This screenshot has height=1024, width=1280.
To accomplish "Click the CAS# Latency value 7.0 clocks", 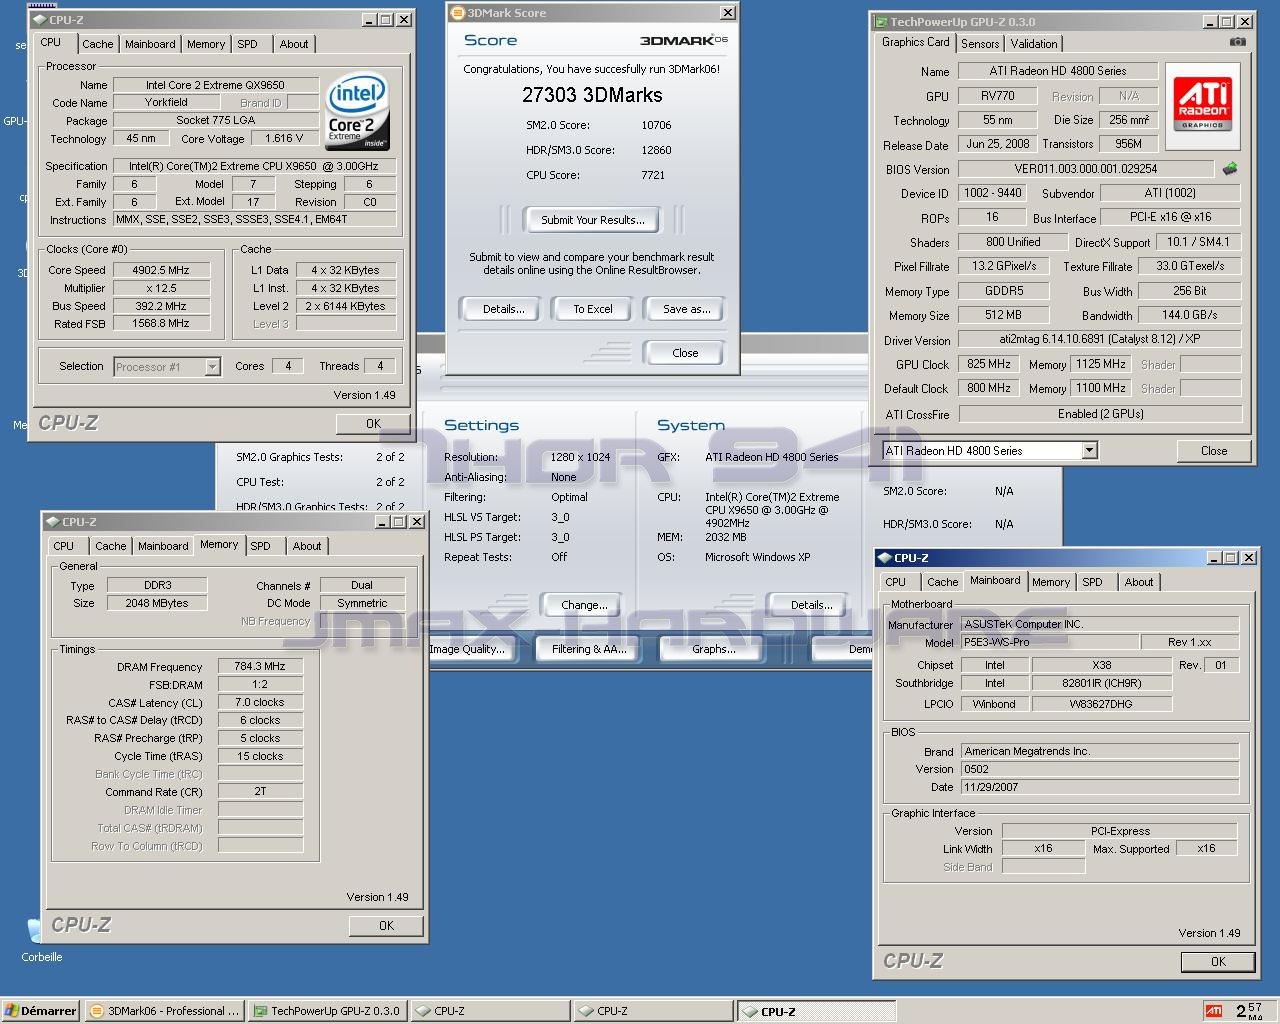I will [x=260, y=702].
